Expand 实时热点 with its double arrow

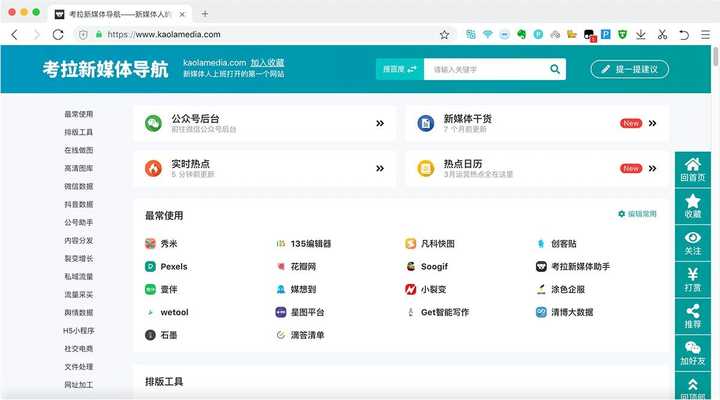click(x=380, y=168)
